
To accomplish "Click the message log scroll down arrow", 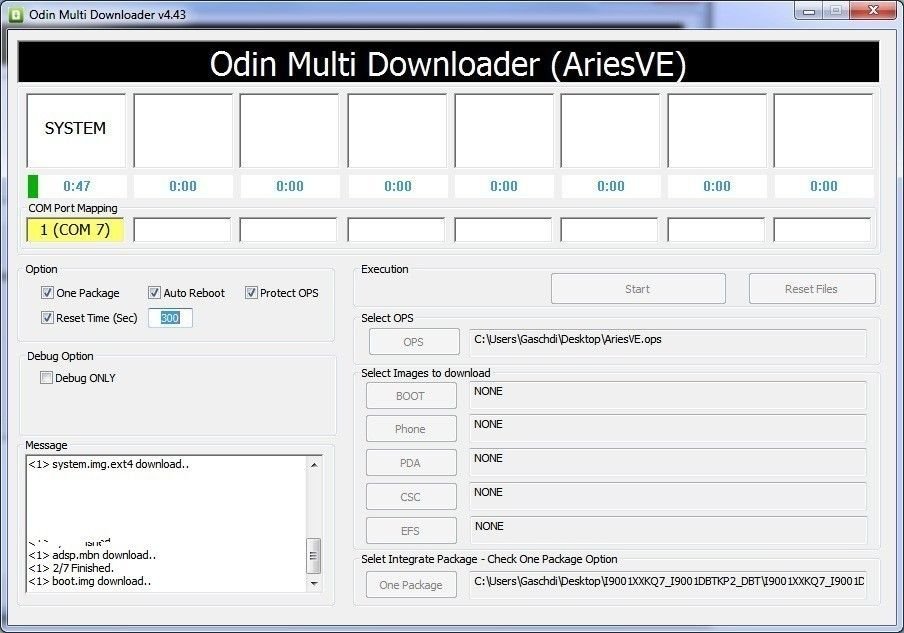I will [x=314, y=583].
